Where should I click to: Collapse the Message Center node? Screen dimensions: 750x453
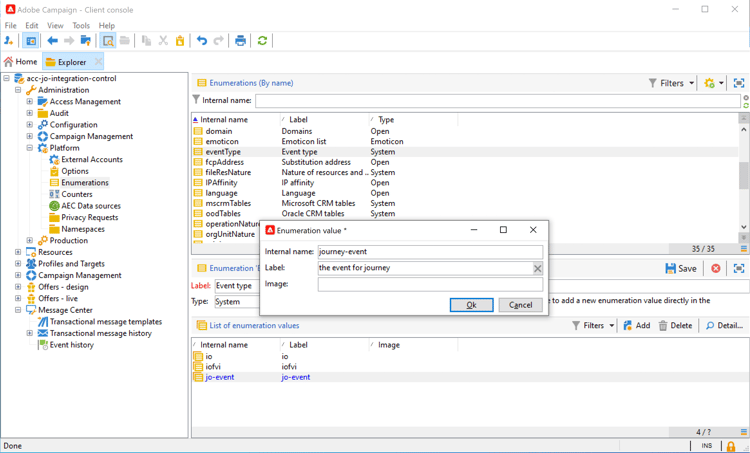pos(18,310)
